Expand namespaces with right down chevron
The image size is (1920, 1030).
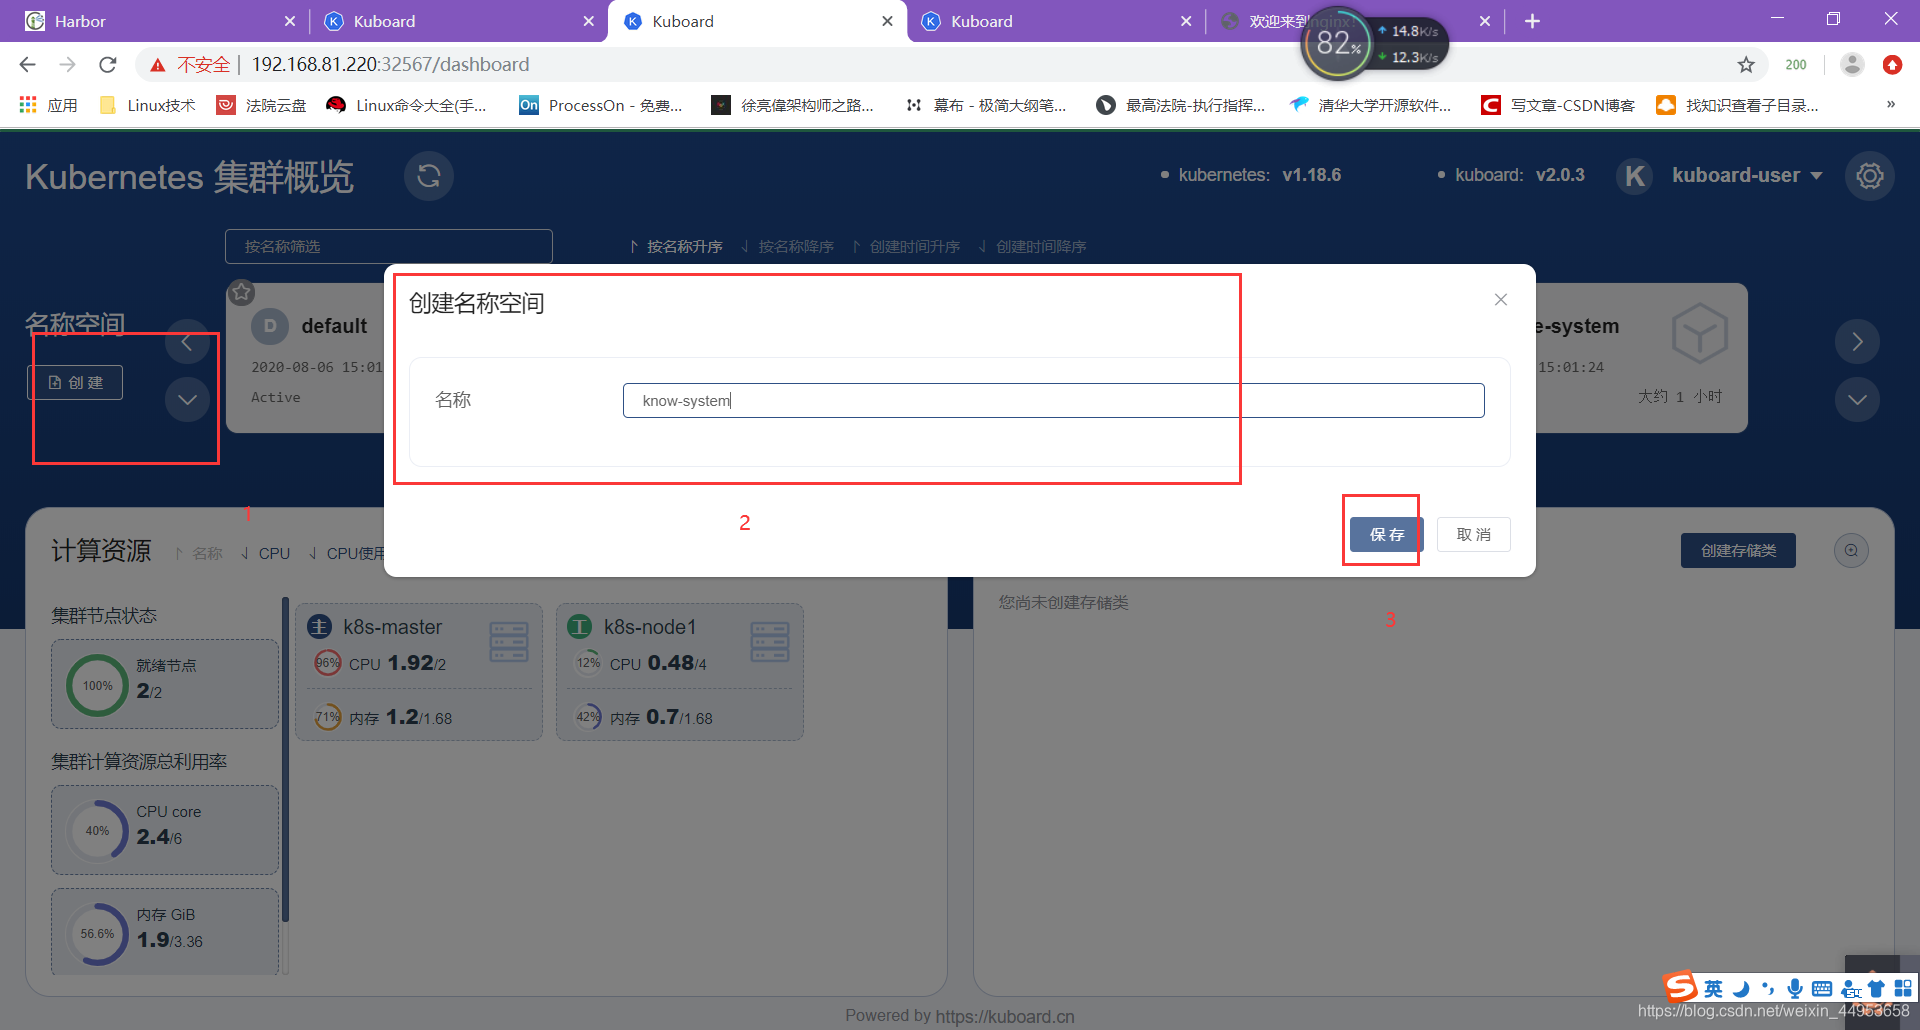(x=1857, y=400)
